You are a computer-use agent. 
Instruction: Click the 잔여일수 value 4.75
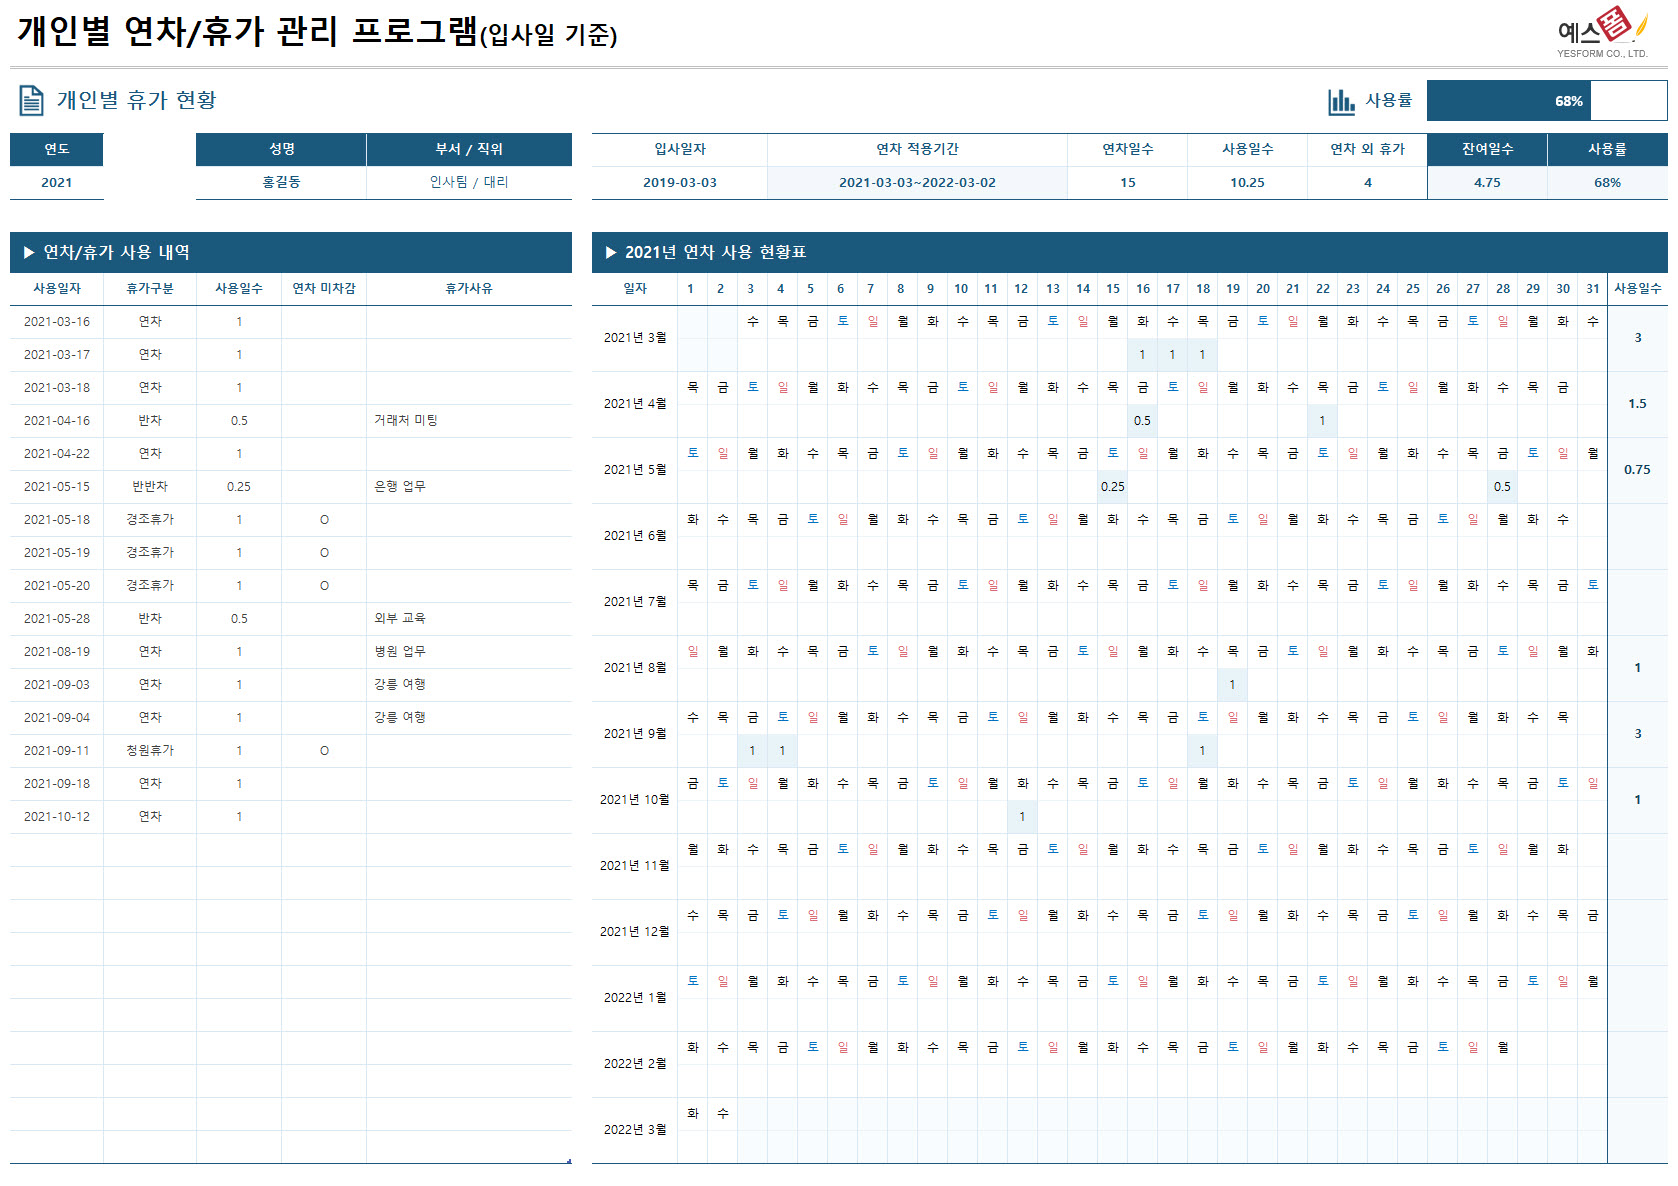1487,183
